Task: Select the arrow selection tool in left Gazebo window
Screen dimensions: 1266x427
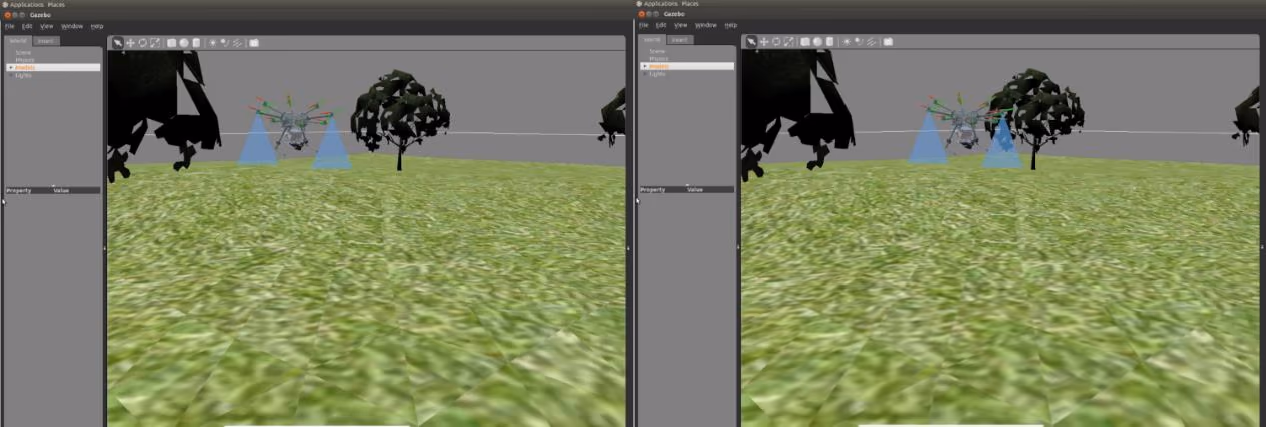Action: pyautogui.click(x=117, y=43)
